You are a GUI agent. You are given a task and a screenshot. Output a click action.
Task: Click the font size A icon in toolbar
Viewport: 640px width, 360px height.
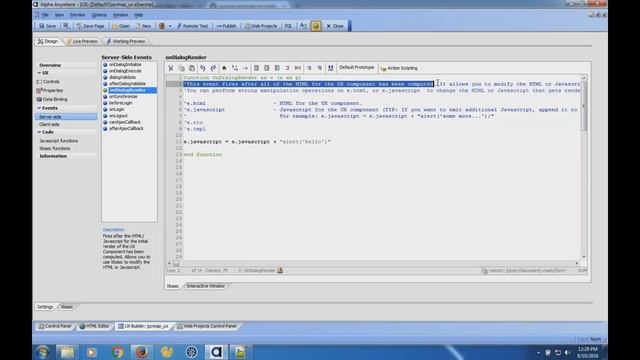pyautogui.click(x=303, y=26)
